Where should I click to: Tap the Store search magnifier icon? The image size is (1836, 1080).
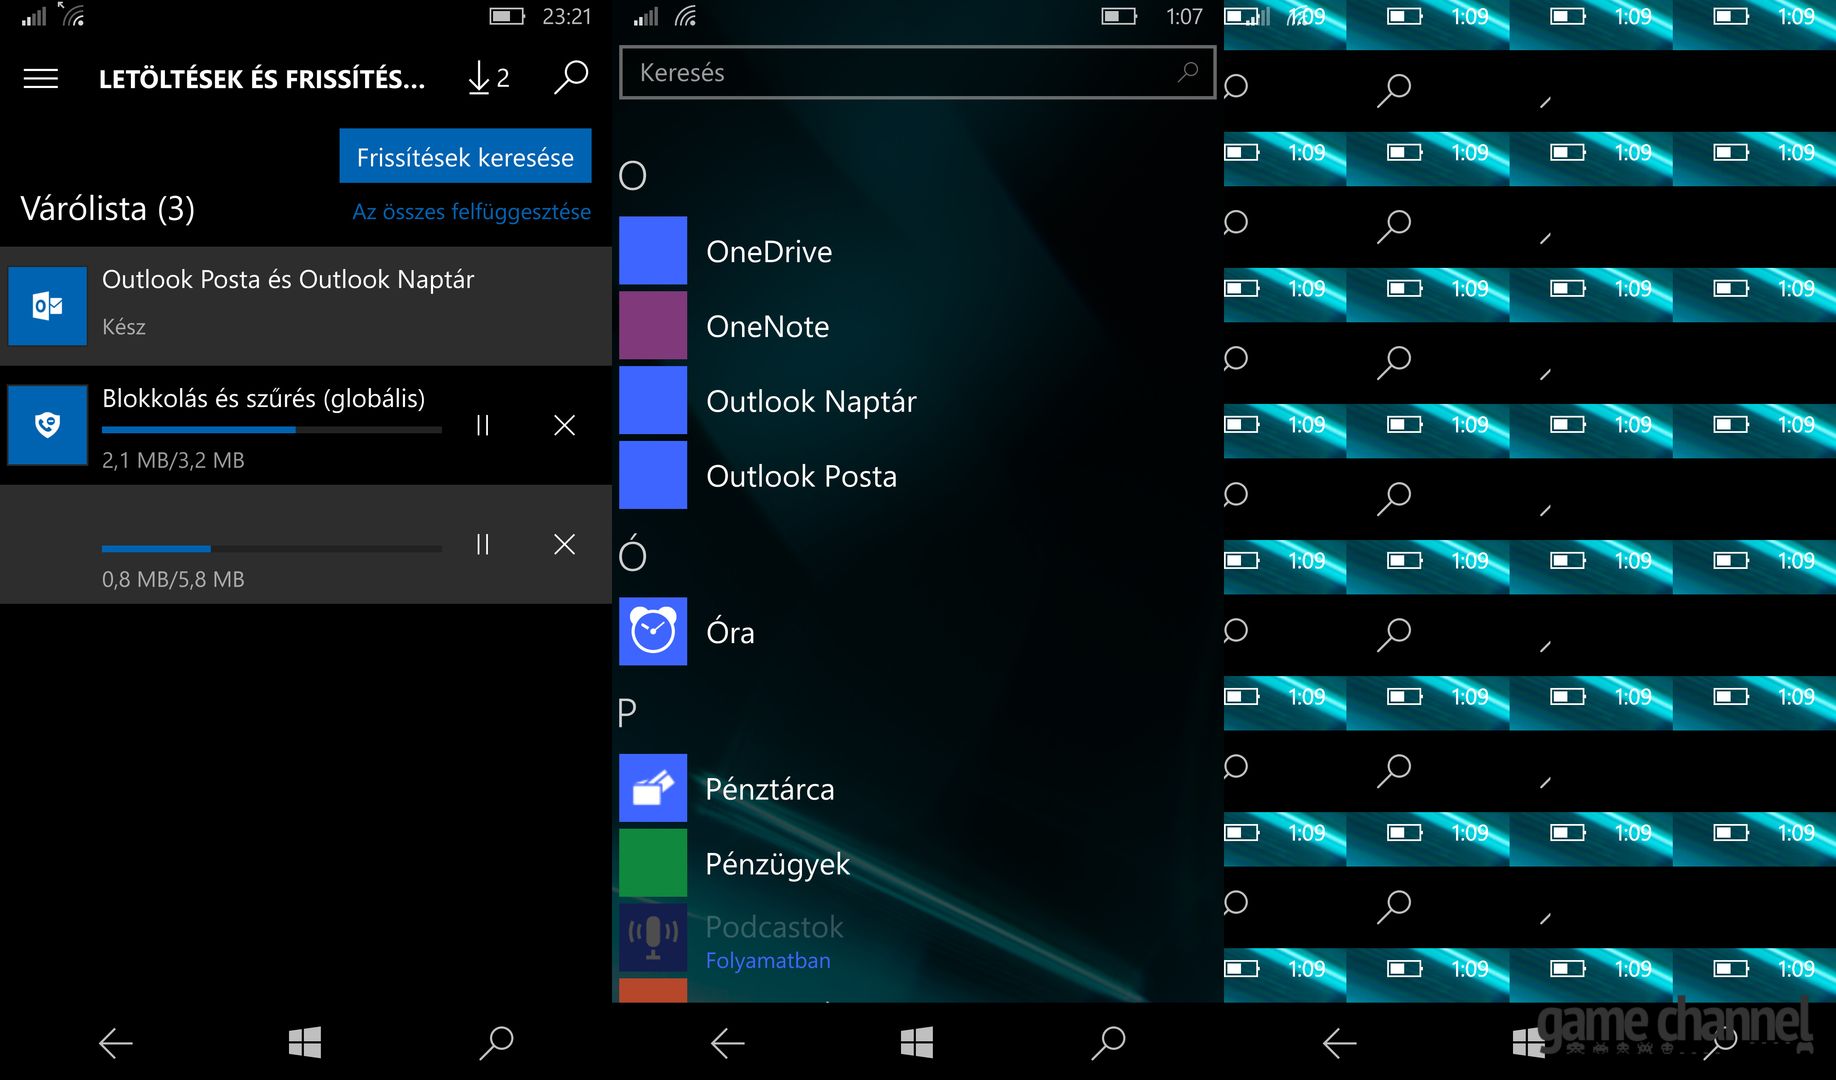click(x=571, y=77)
